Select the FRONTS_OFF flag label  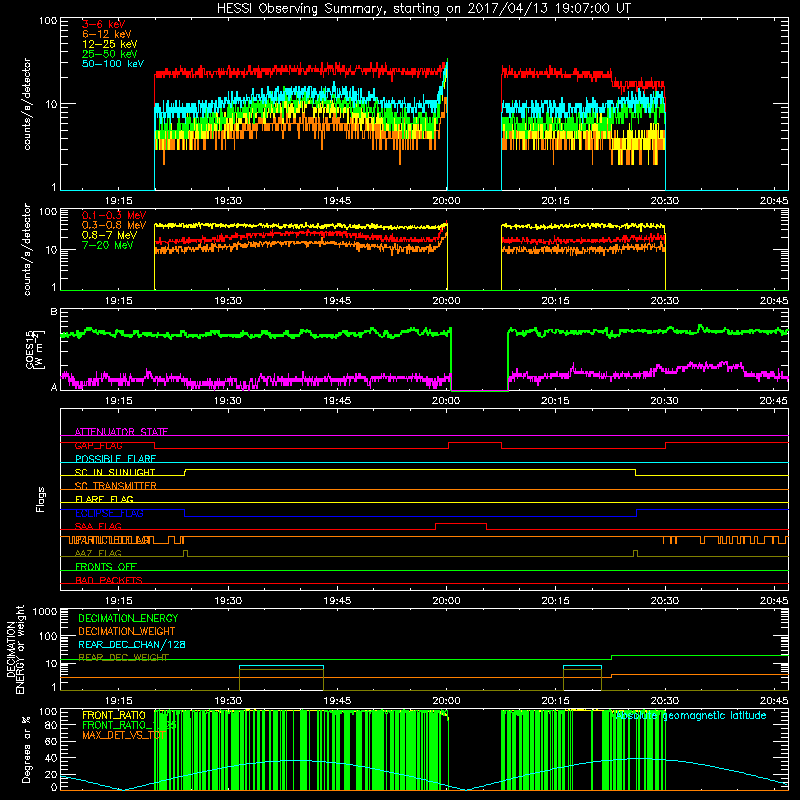click(106, 566)
